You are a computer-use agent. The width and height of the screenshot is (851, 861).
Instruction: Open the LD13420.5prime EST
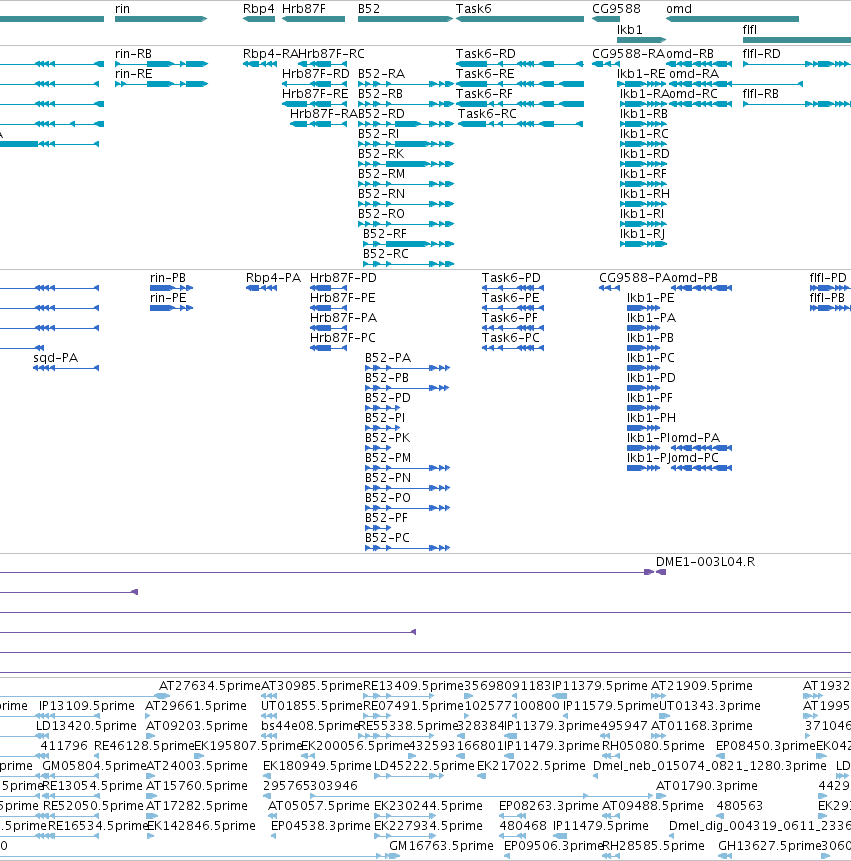(x=42, y=736)
